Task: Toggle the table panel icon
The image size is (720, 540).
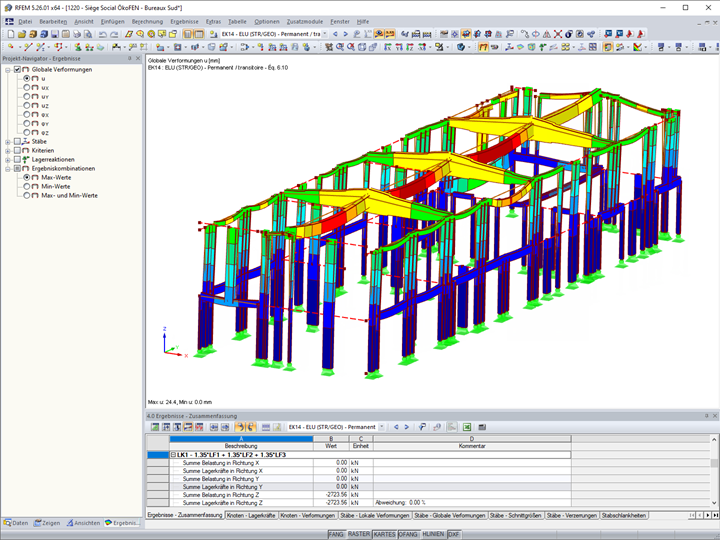Action: click(x=199, y=34)
